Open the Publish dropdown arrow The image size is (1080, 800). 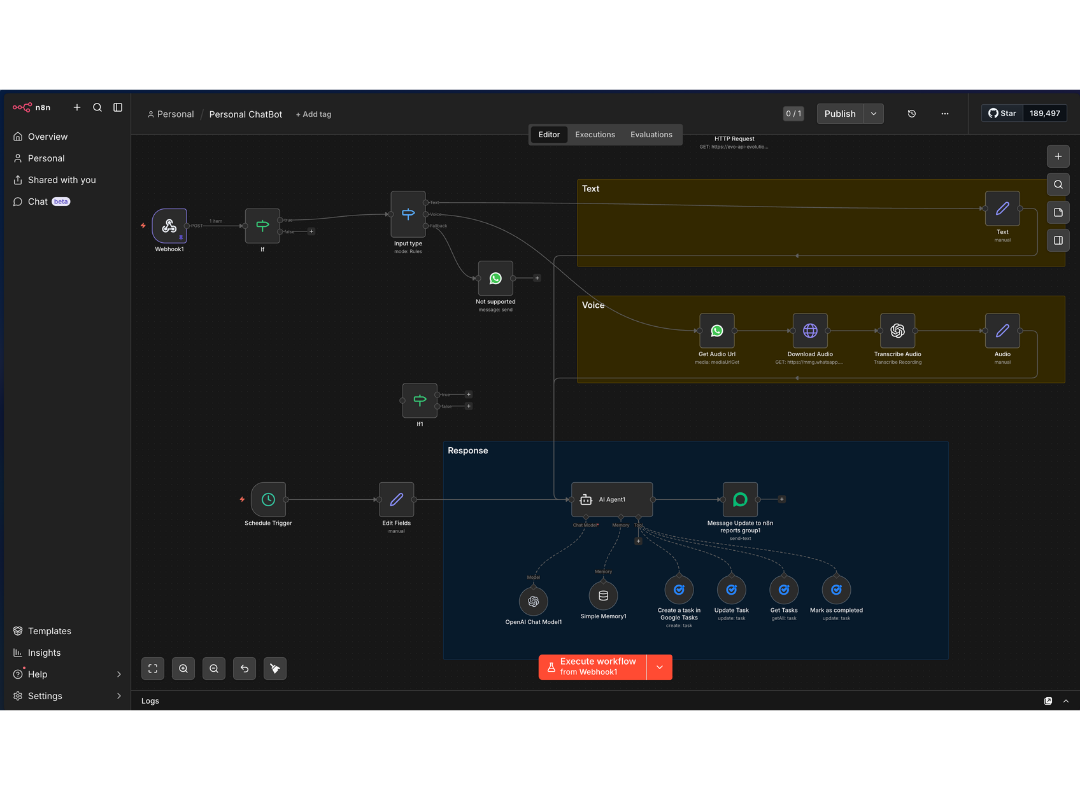(x=873, y=114)
